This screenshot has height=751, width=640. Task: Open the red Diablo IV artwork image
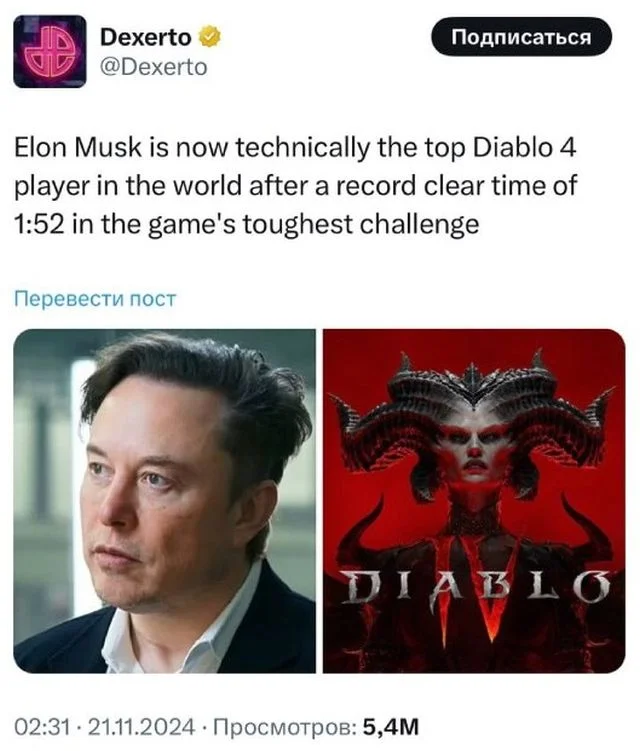(474, 501)
